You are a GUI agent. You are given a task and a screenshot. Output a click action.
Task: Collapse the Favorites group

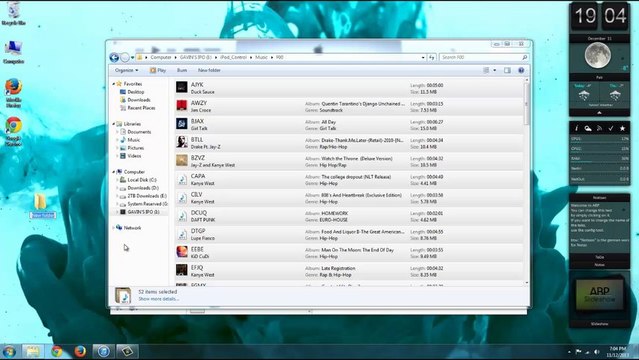(114, 84)
